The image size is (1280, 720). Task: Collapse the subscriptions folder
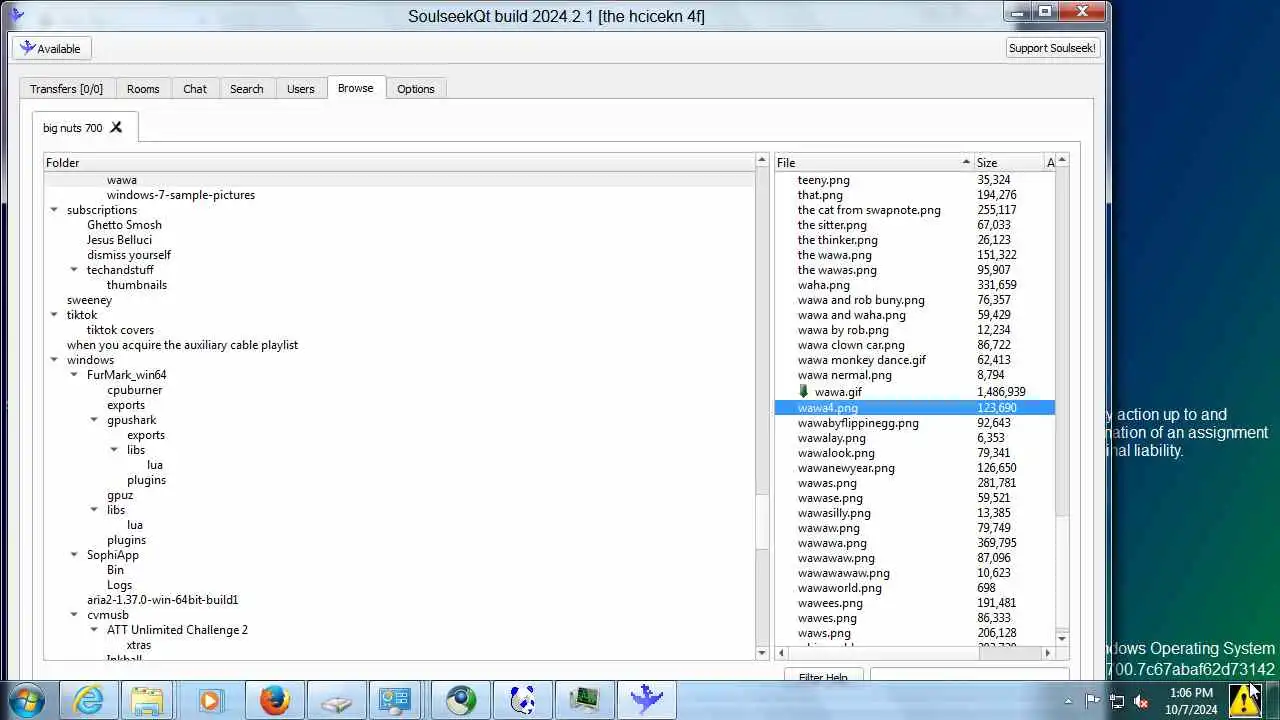click(54, 210)
